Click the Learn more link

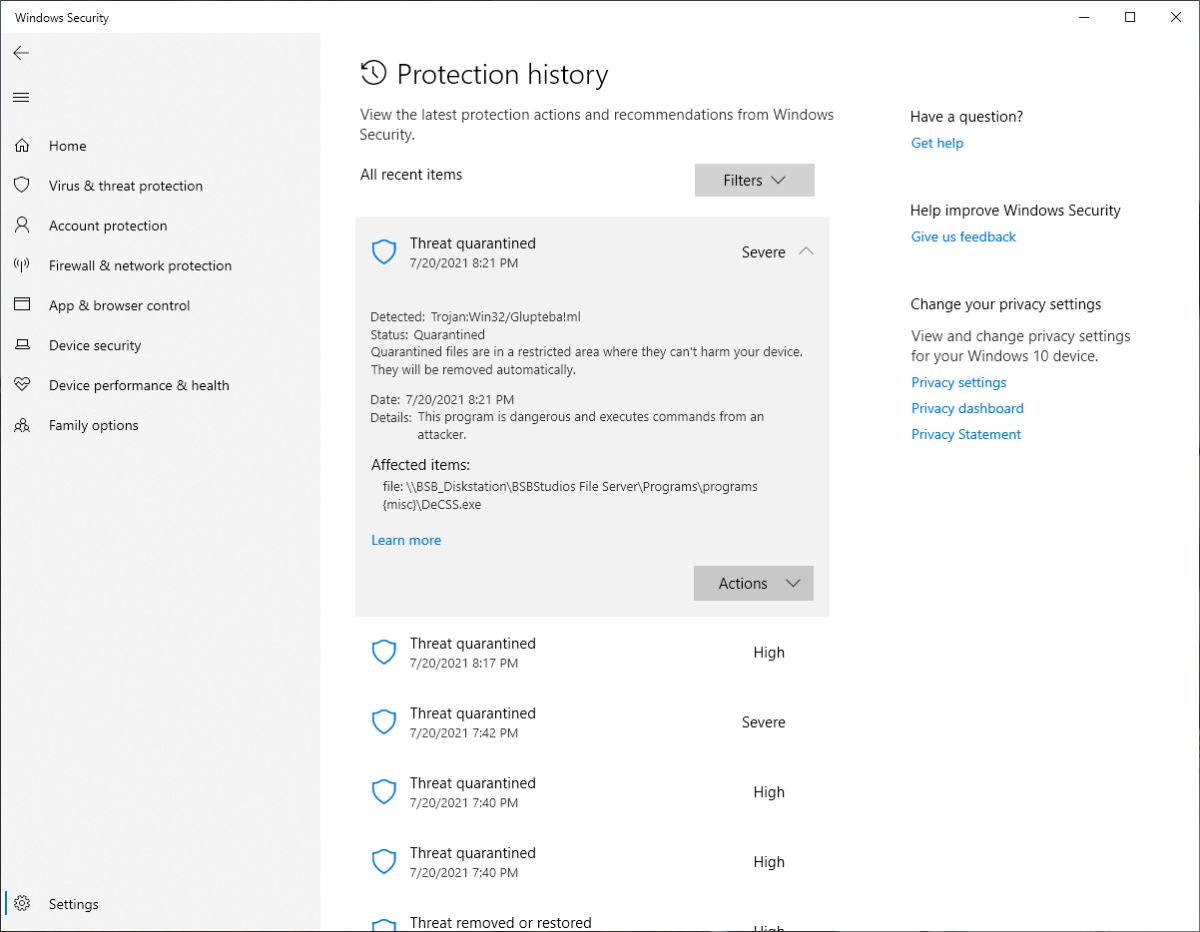[406, 540]
